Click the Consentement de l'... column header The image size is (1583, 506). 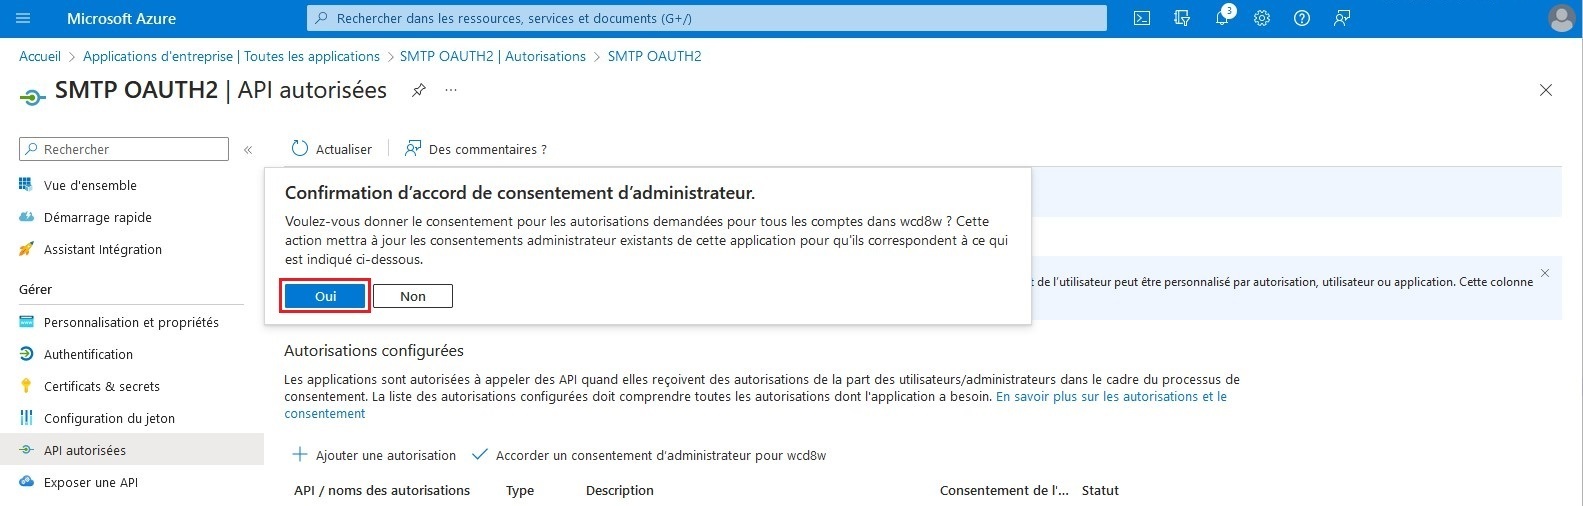point(1004,490)
